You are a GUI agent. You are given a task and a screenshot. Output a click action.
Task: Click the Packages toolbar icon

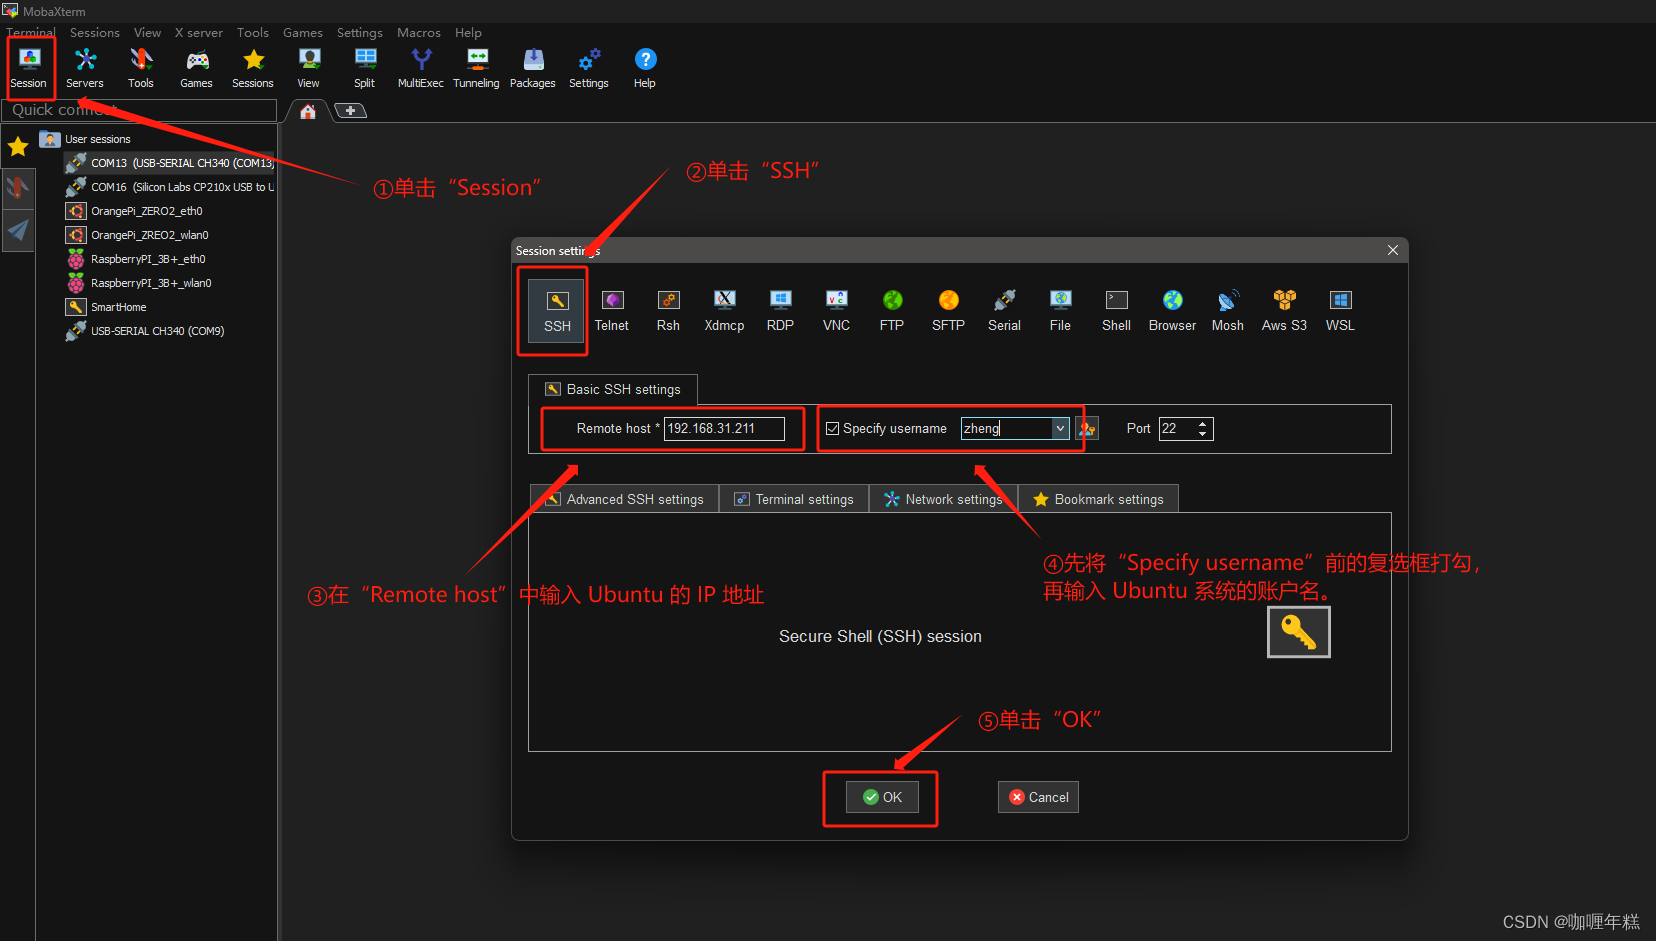tap(532, 66)
